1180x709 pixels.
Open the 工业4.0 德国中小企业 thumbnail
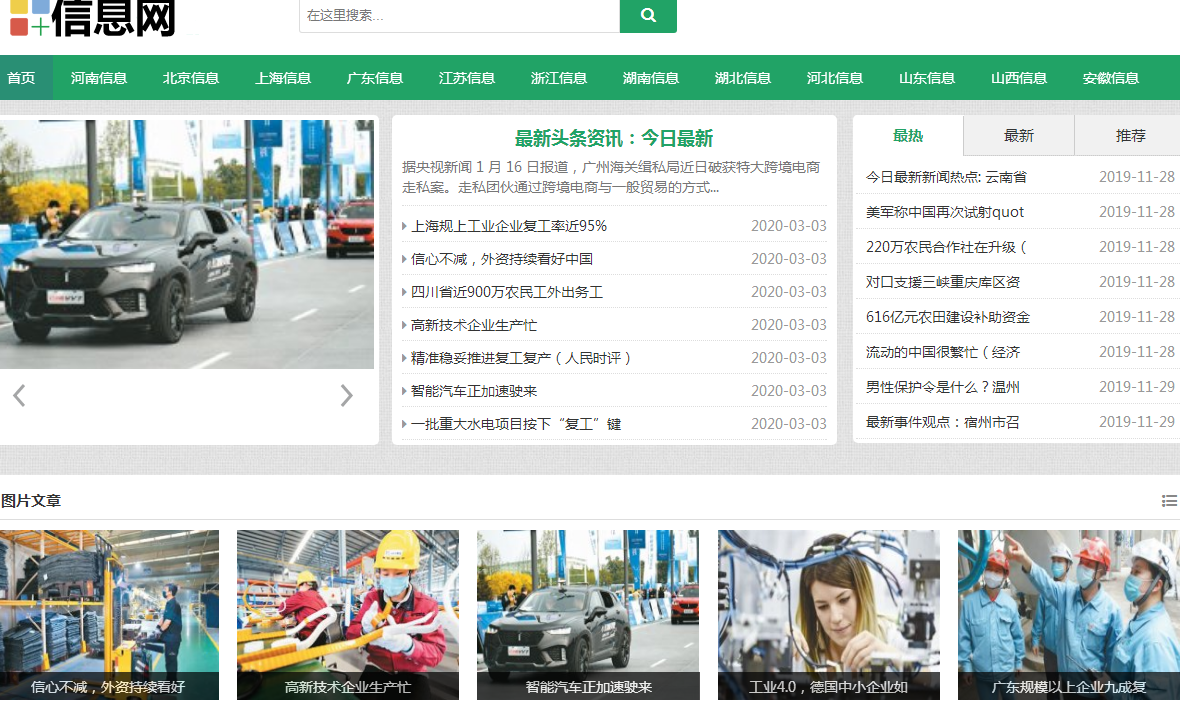828,614
